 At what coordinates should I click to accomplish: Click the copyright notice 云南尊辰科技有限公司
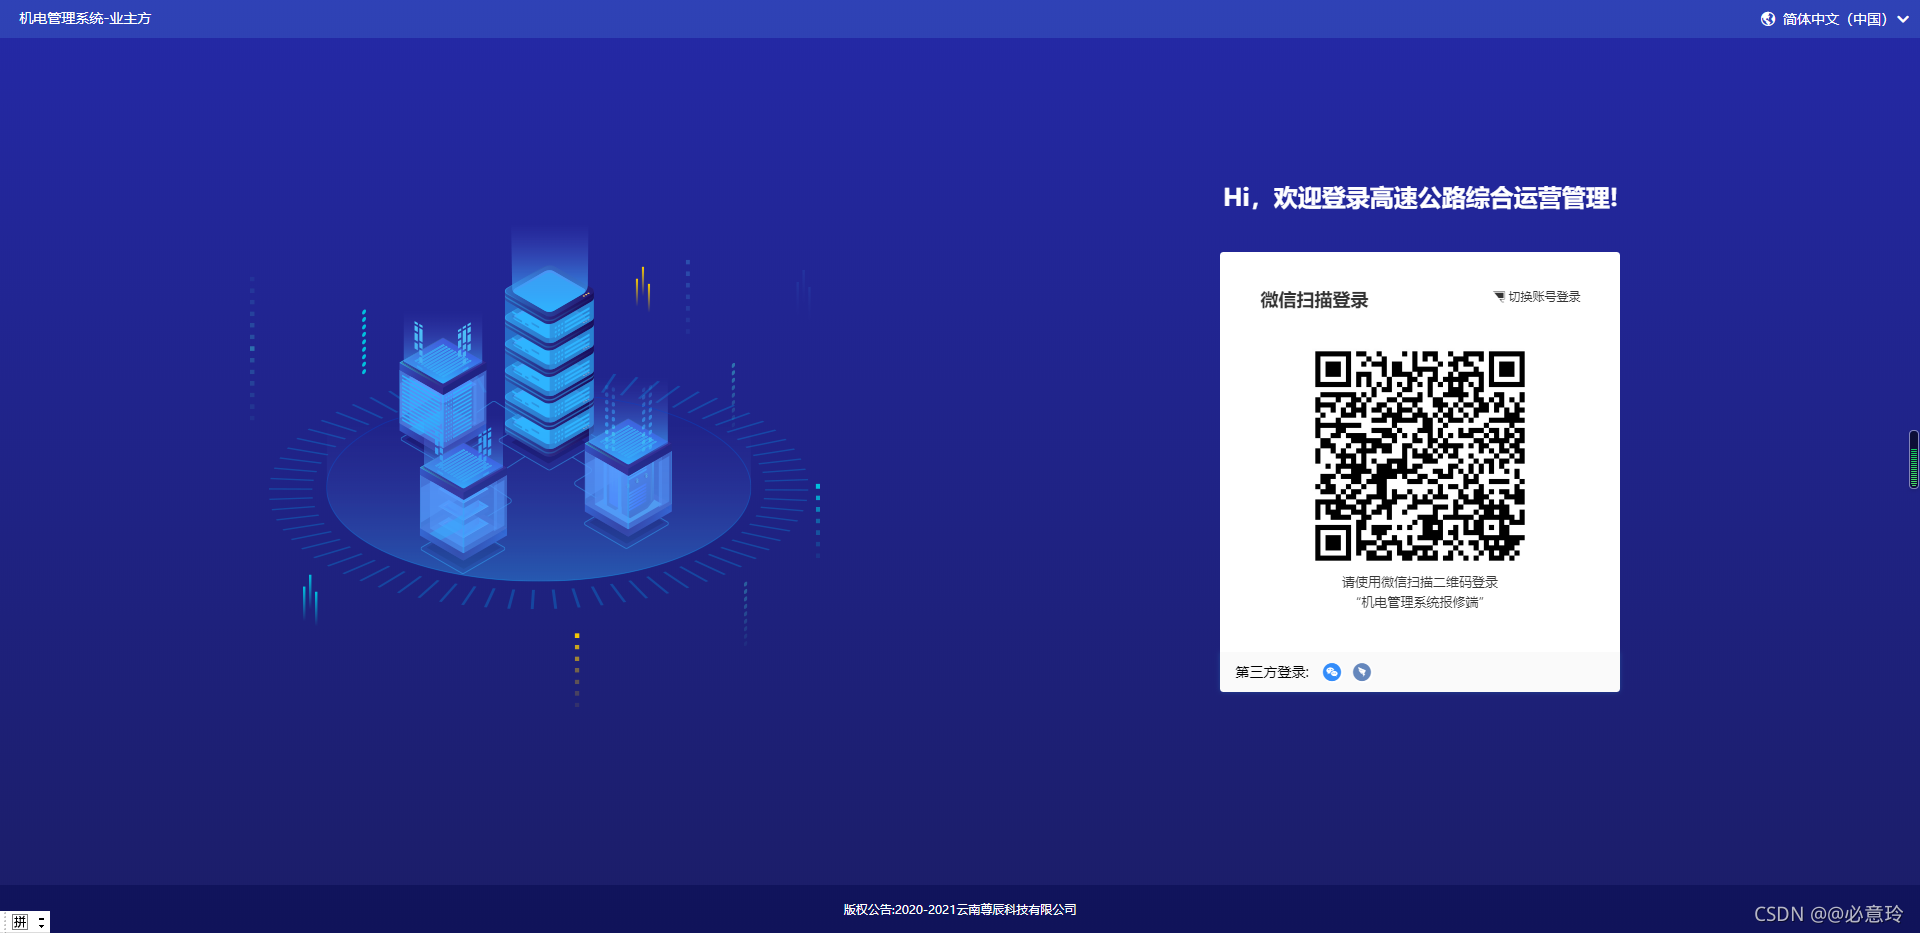click(x=960, y=910)
